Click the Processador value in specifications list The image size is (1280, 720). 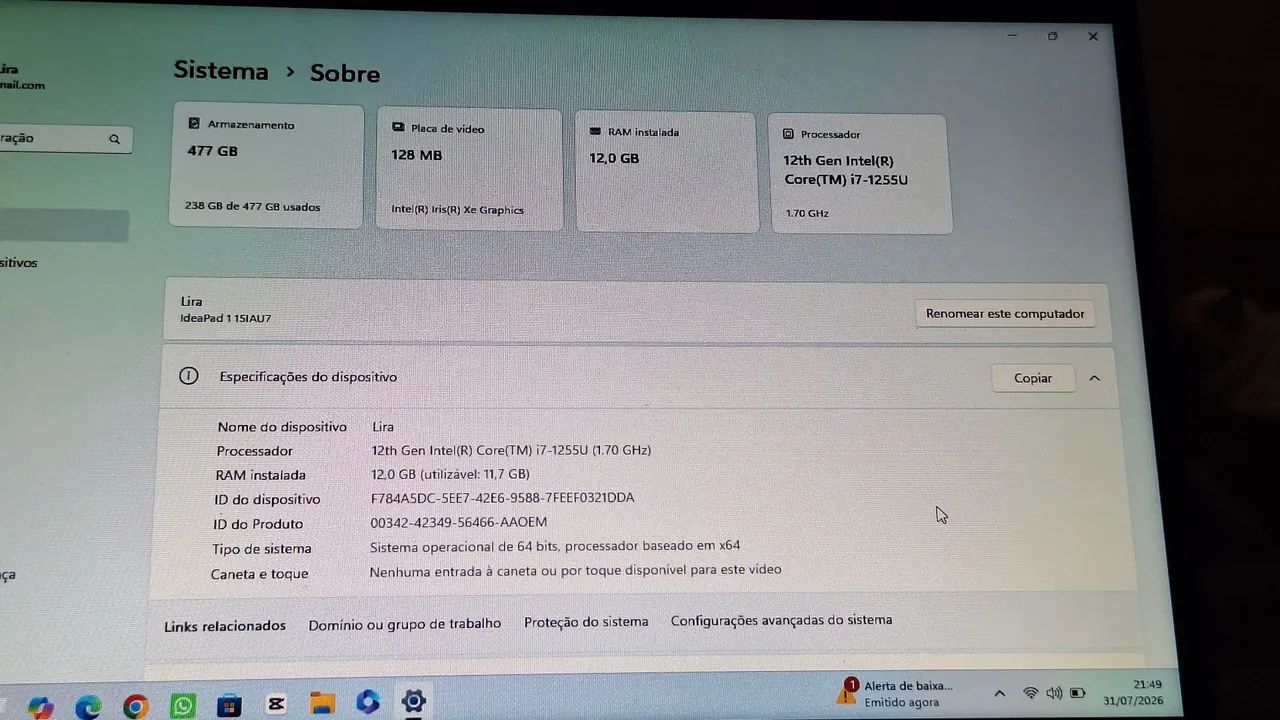click(x=511, y=450)
